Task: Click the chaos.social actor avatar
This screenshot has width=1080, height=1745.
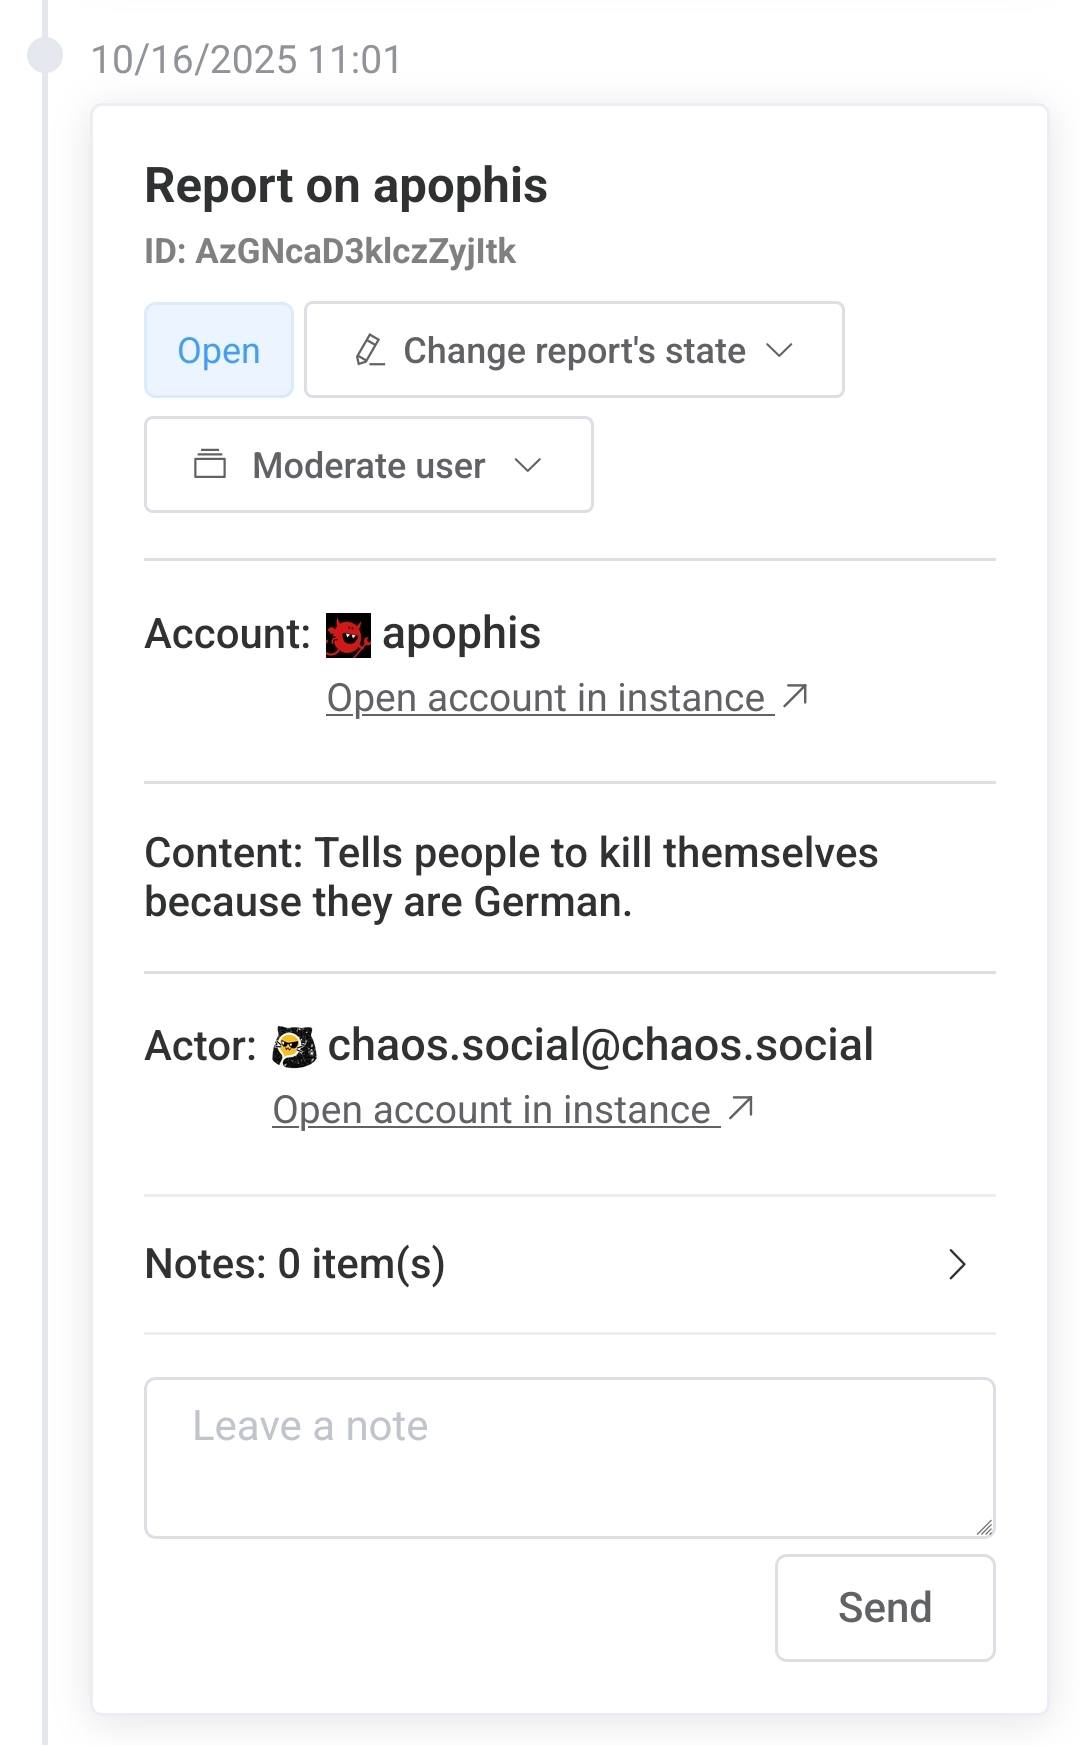Action: point(294,1047)
